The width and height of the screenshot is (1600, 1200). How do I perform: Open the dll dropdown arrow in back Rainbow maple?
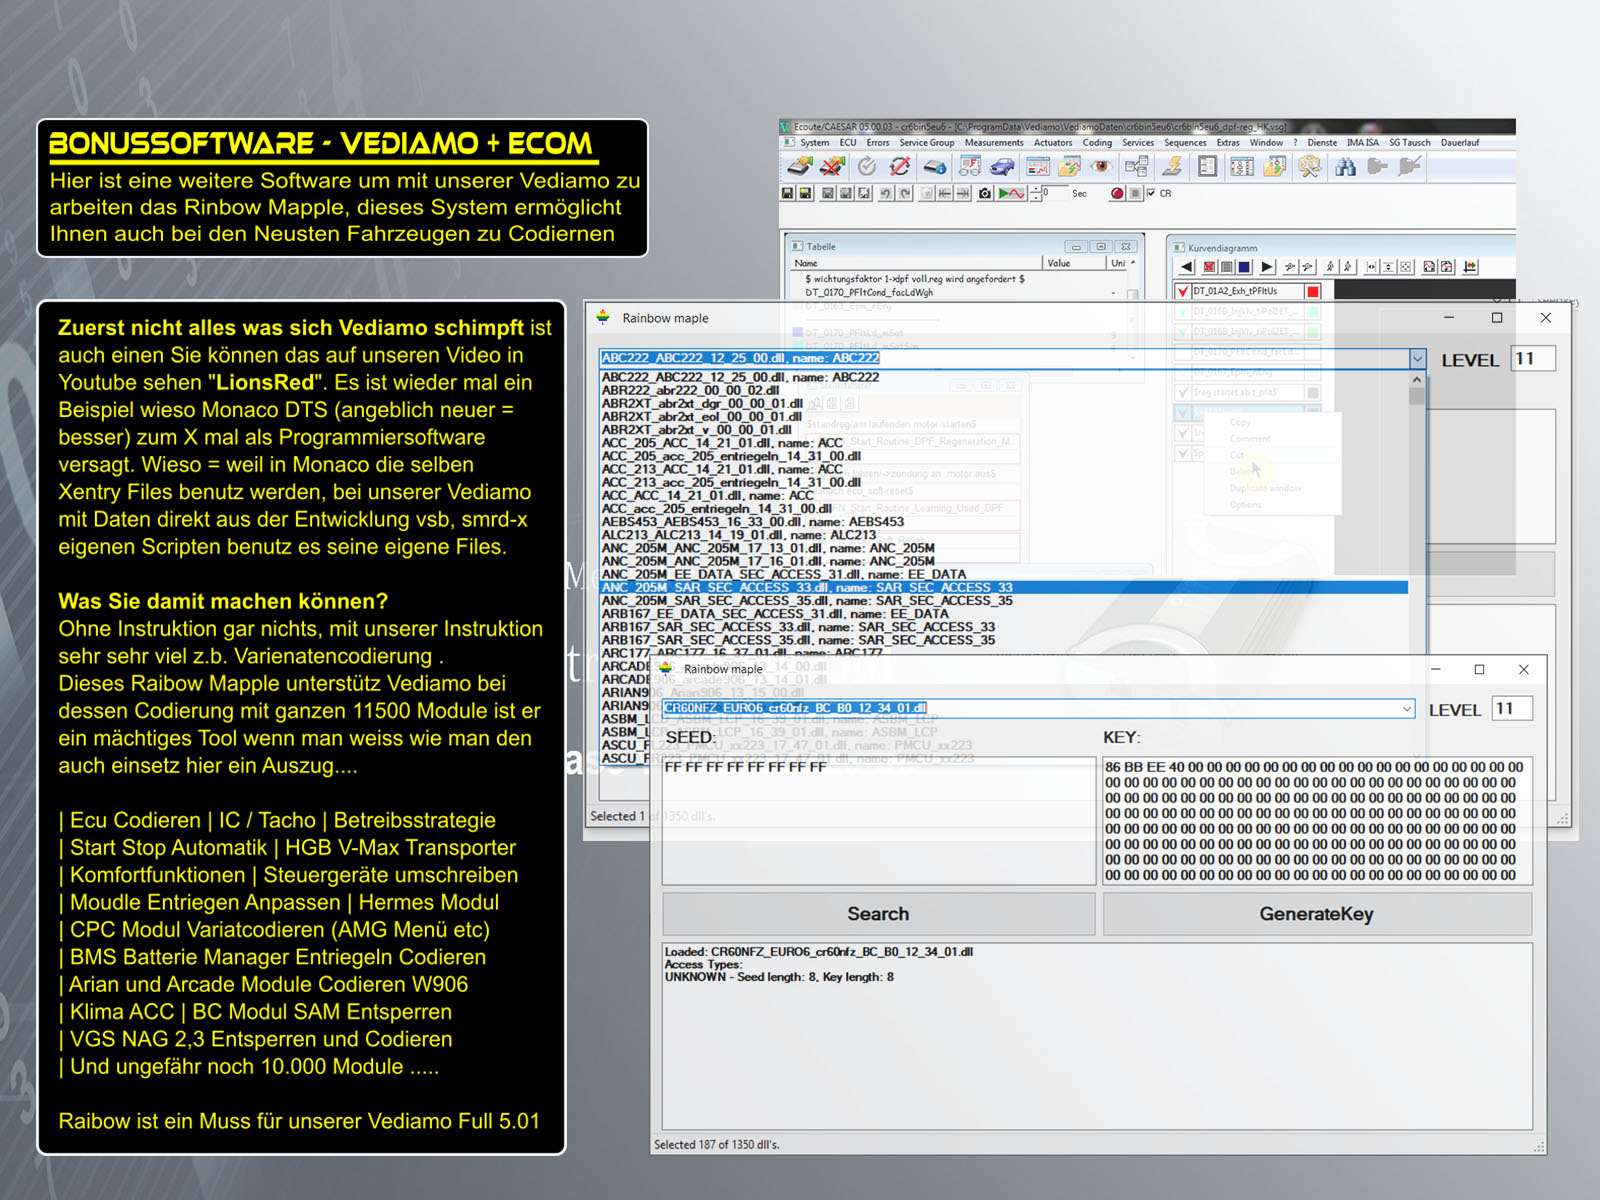pos(1417,358)
